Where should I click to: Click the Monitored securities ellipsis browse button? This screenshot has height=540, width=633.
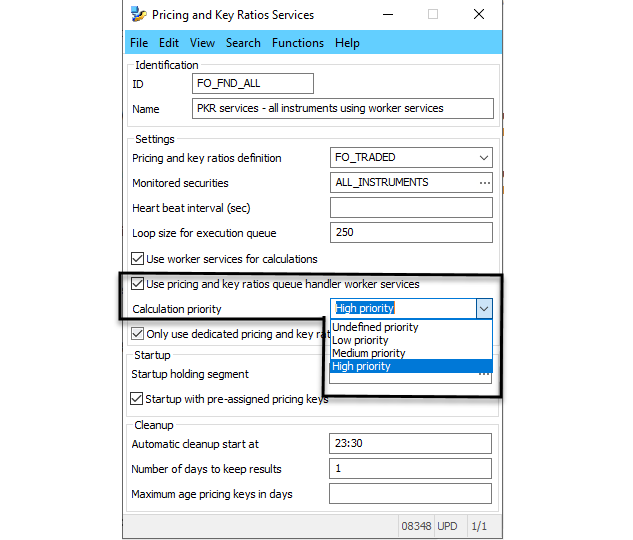484,183
